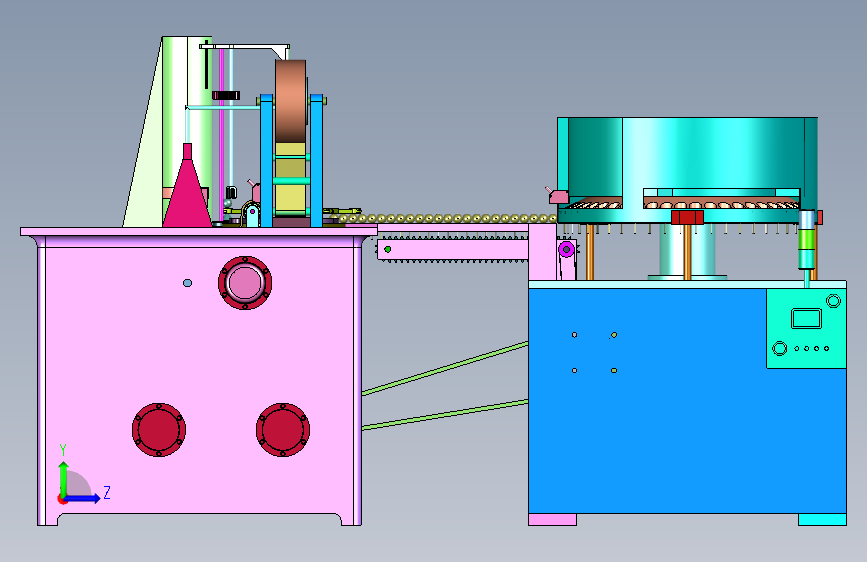Viewport: 867px width, 562px height.
Task: Click the green Y axis label
Action: click(62, 450)
